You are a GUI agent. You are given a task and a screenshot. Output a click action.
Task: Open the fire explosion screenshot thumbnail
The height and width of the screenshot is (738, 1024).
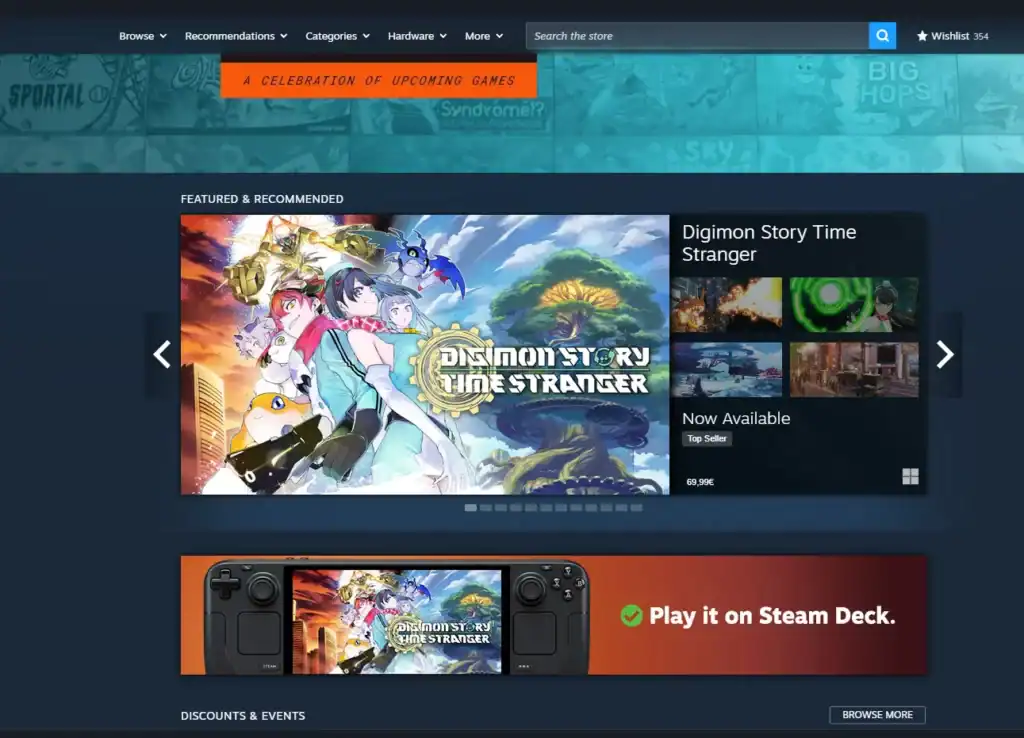pos(727,305)
